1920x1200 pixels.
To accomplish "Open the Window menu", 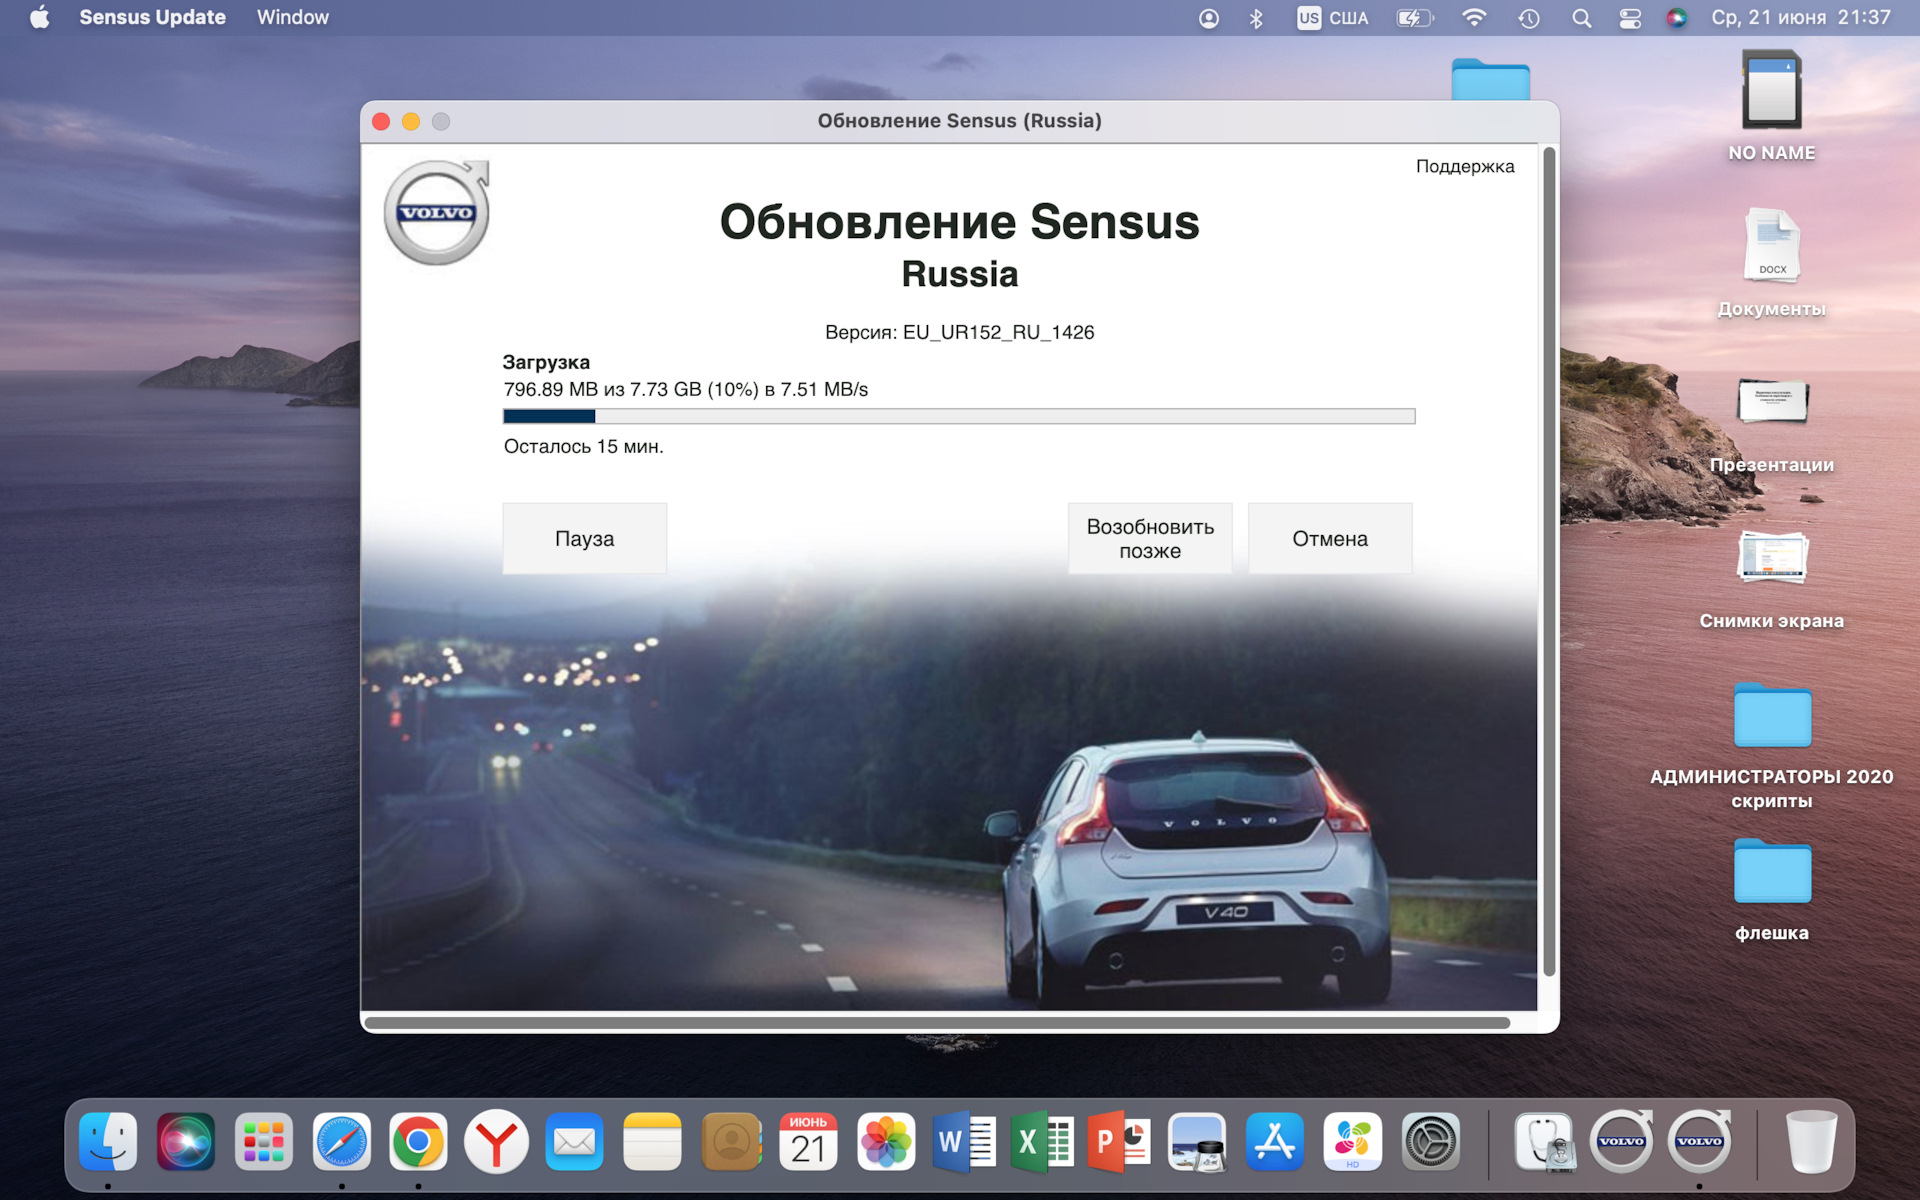I will (292, 18).
